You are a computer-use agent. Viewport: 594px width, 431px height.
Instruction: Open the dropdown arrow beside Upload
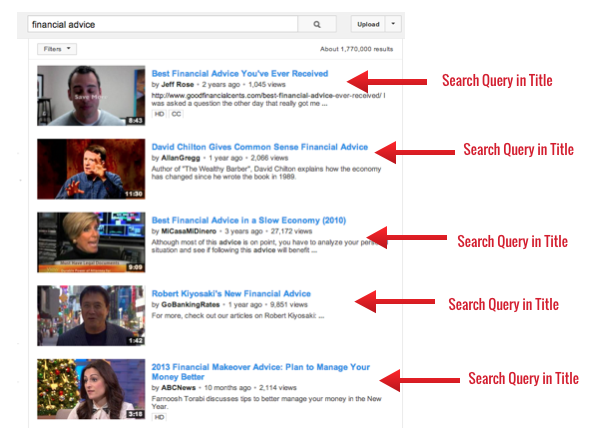point(393,24)
